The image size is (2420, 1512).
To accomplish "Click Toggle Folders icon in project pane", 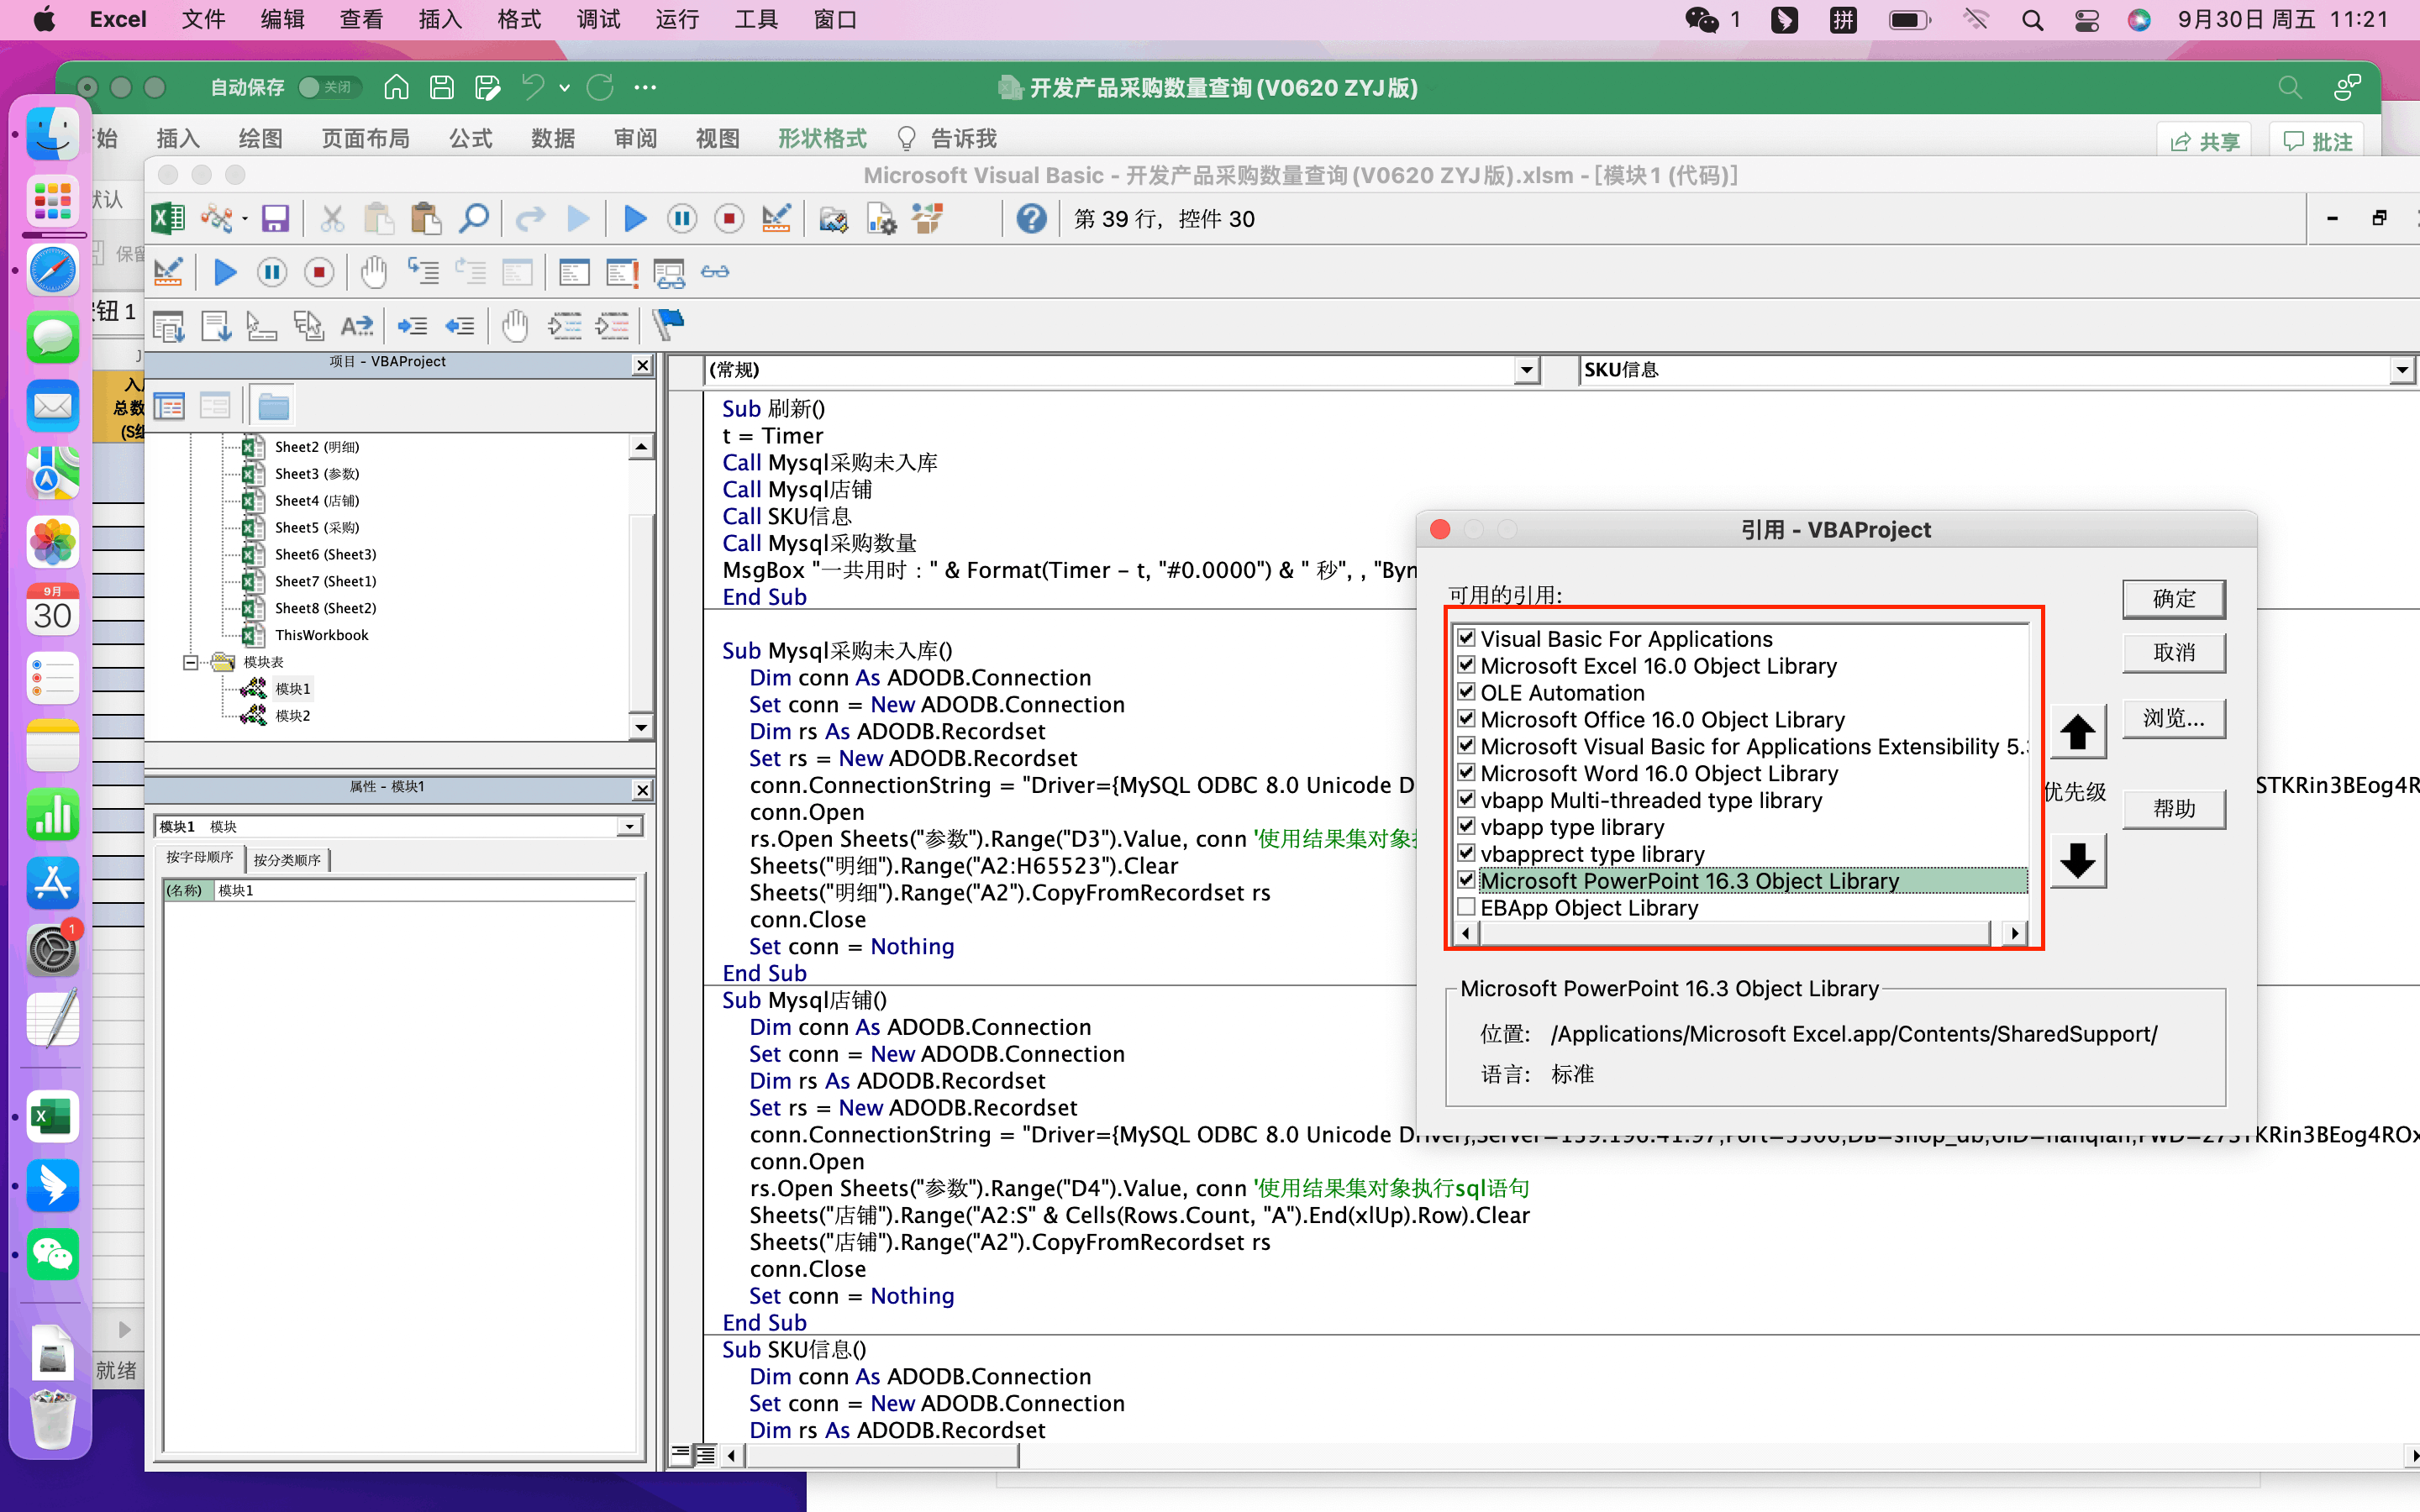I will click(x=273, y=406).
